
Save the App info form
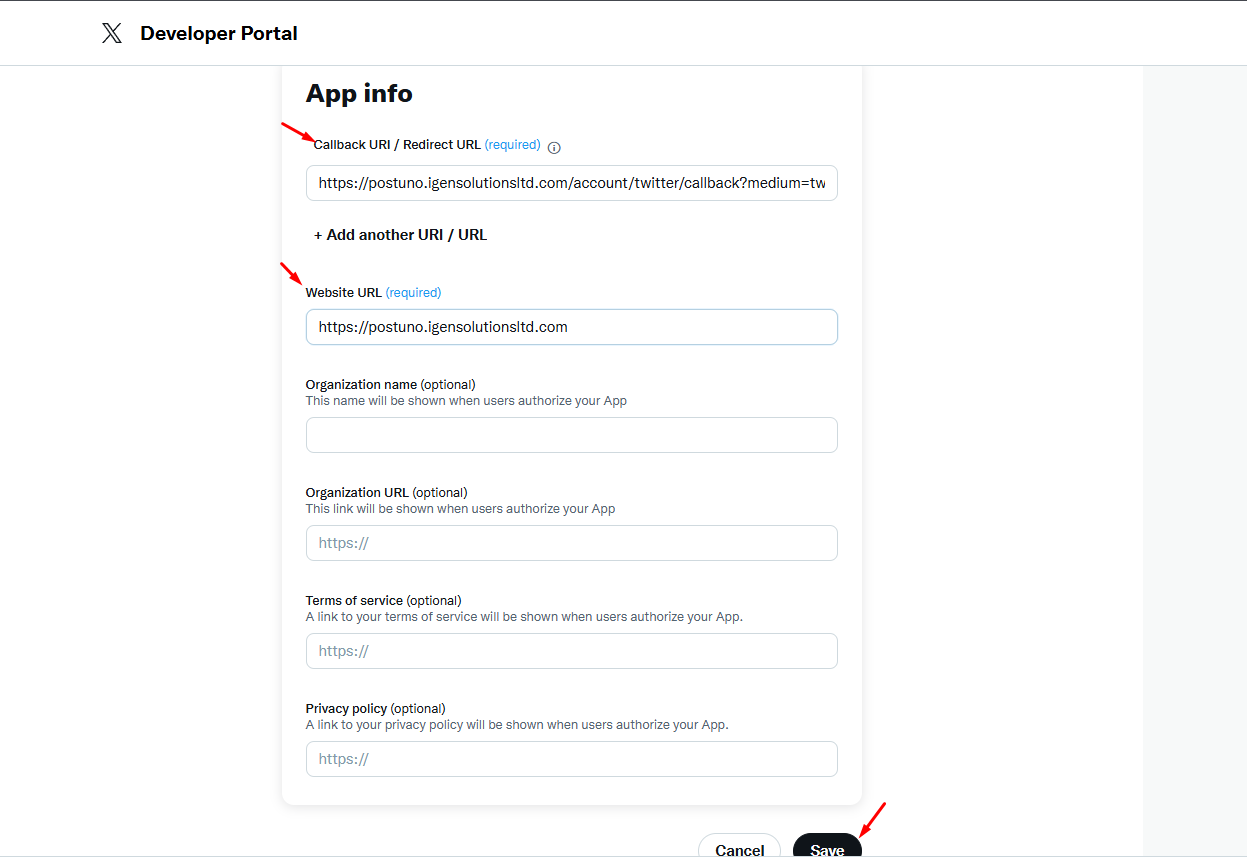pyautogui.click(x=827, y=849)
